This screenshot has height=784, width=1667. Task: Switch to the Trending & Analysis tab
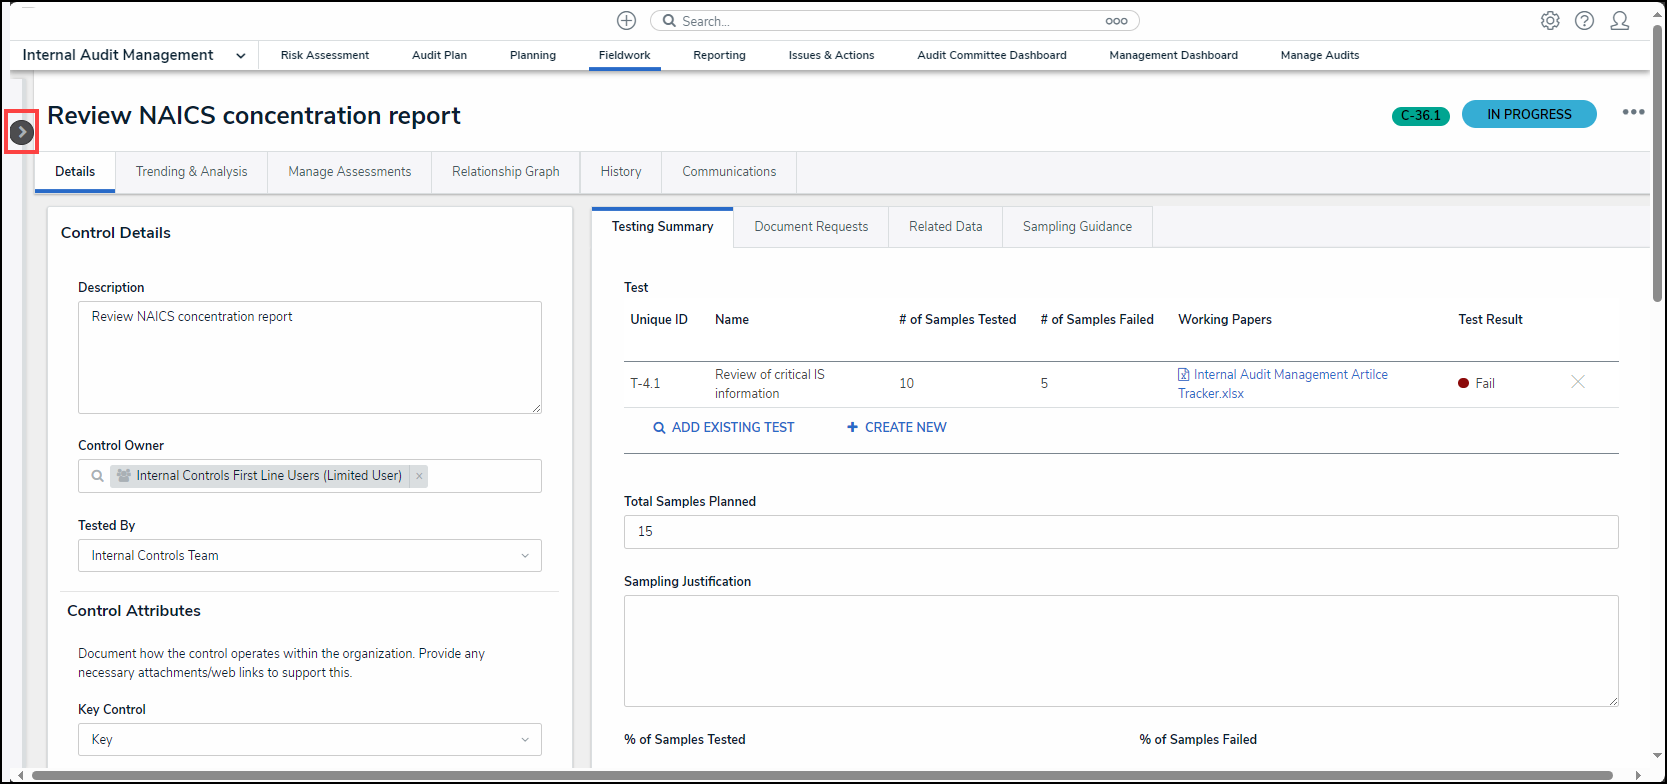pos(191,172)
